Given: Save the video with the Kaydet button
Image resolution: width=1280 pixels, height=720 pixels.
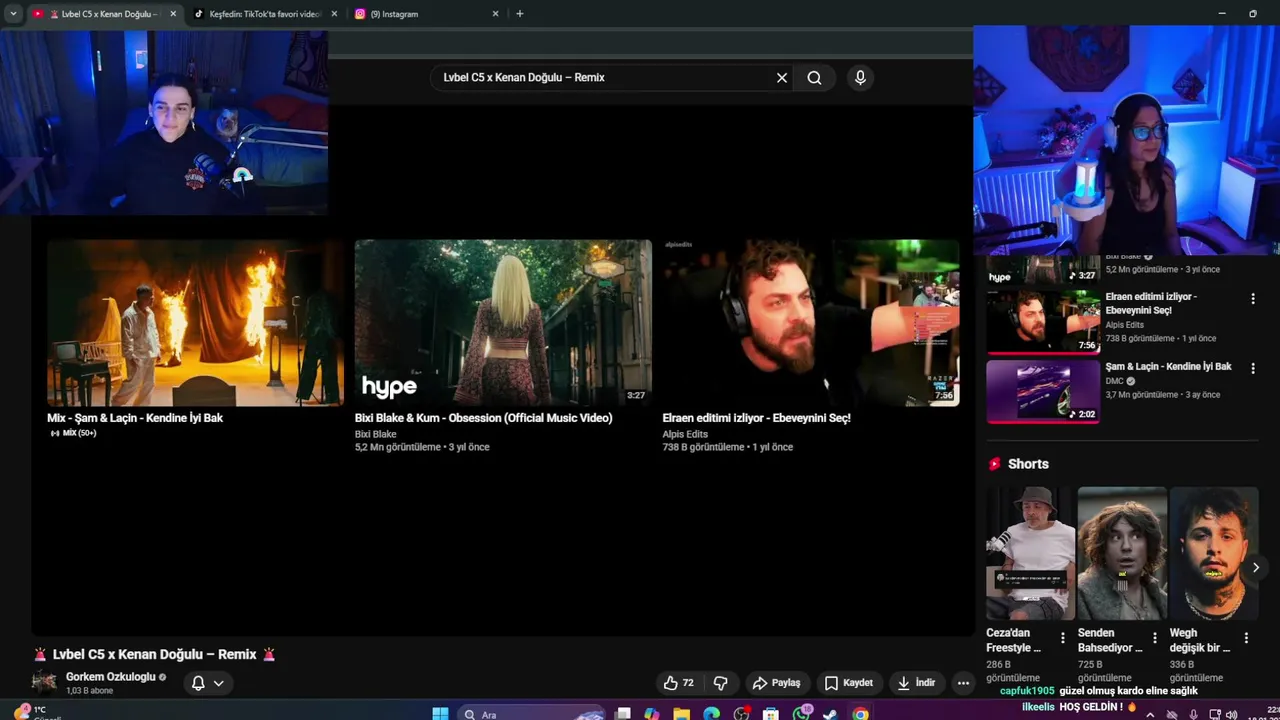Looking at the screenshot, I should pyautogui.click(x=848, y=683).
